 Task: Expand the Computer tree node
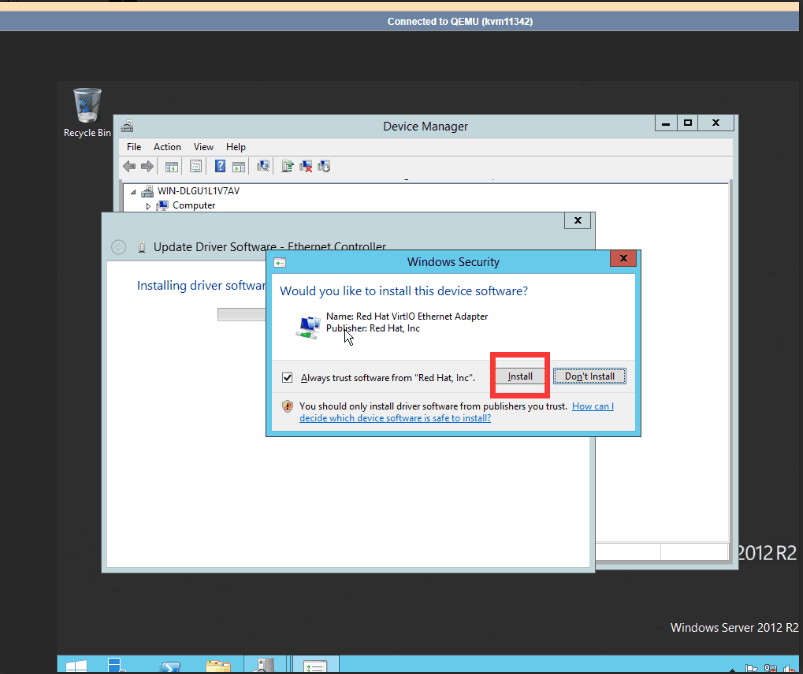(148, 206)
